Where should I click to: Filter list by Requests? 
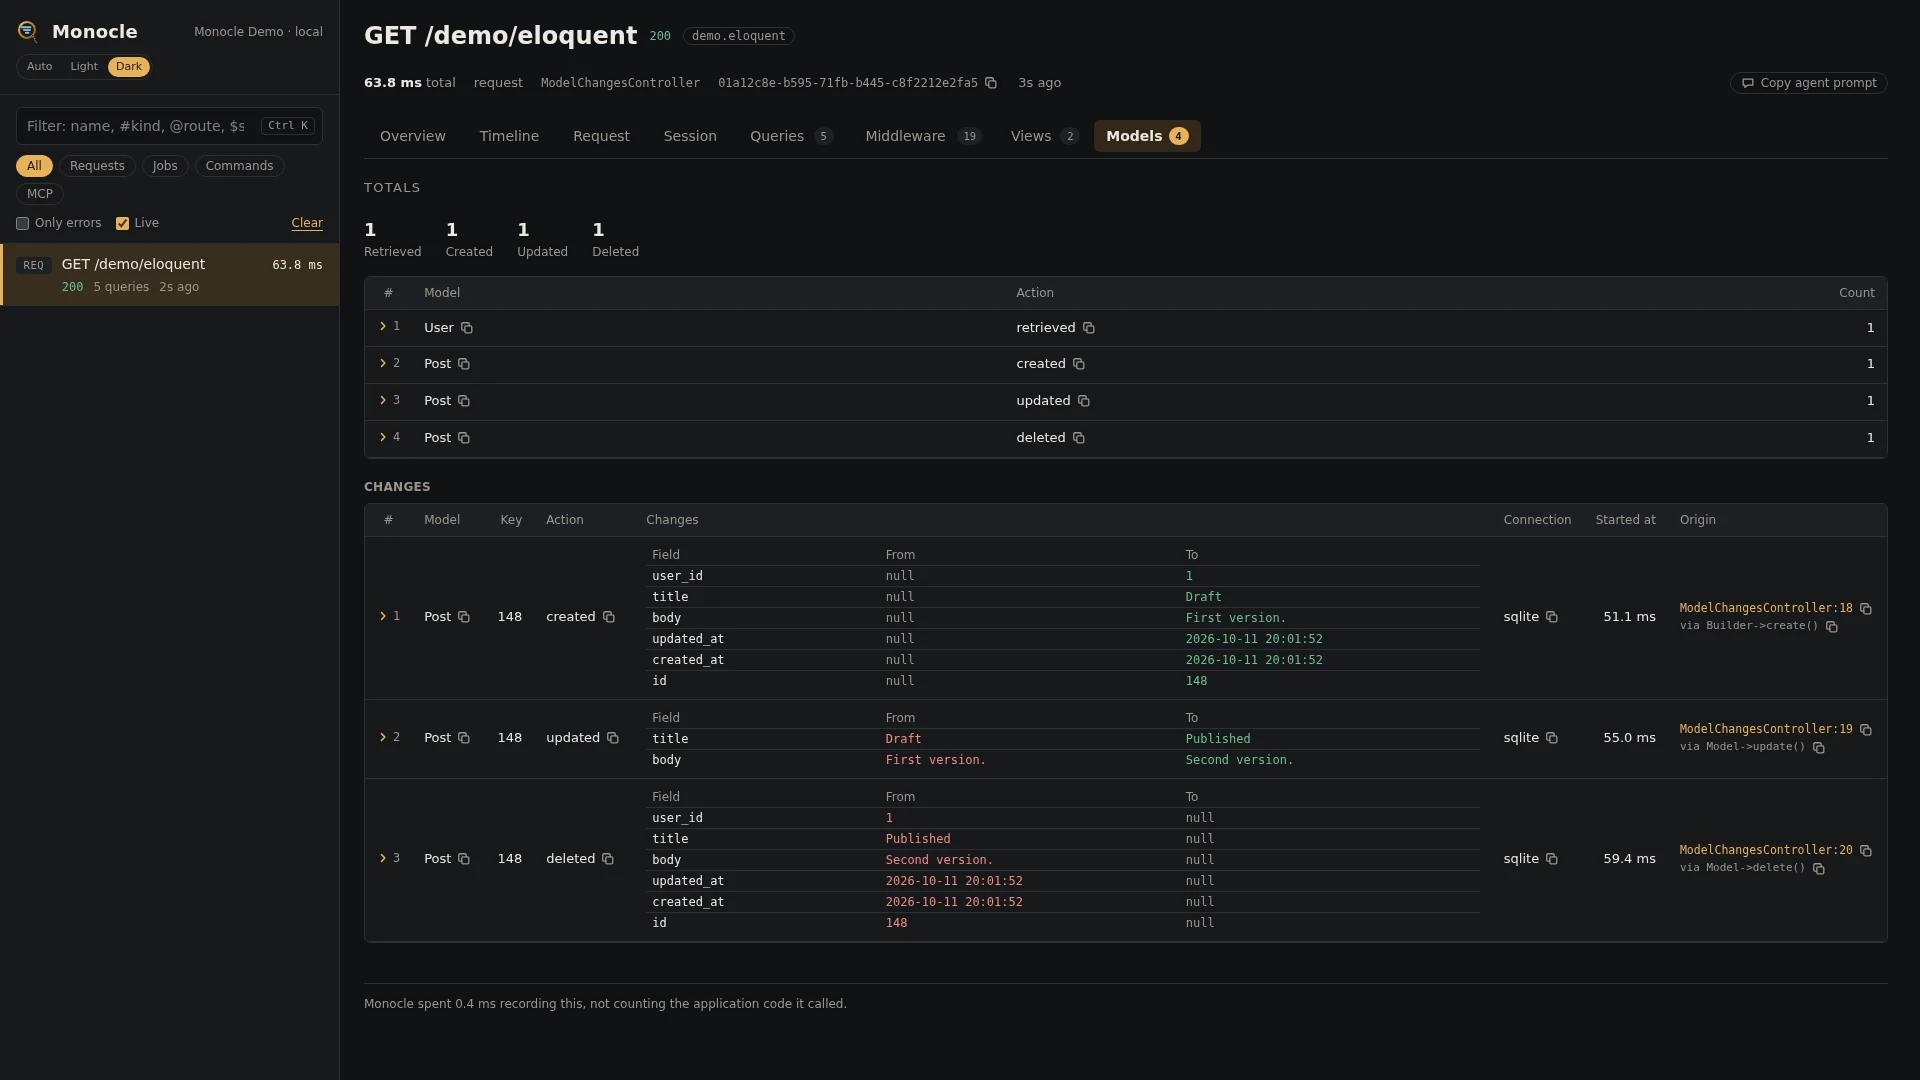pyautogui.click(x=97, y=166)
